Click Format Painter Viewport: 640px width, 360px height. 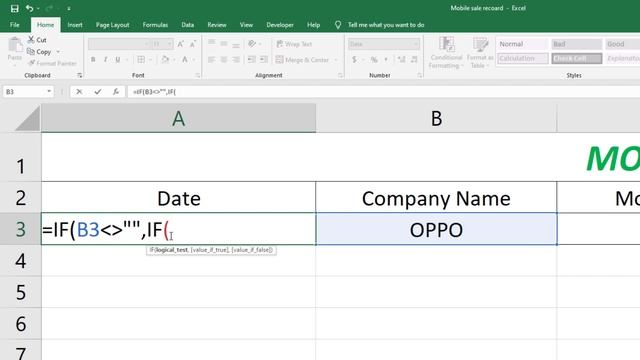pyautogui.click(x=52, y=63)
